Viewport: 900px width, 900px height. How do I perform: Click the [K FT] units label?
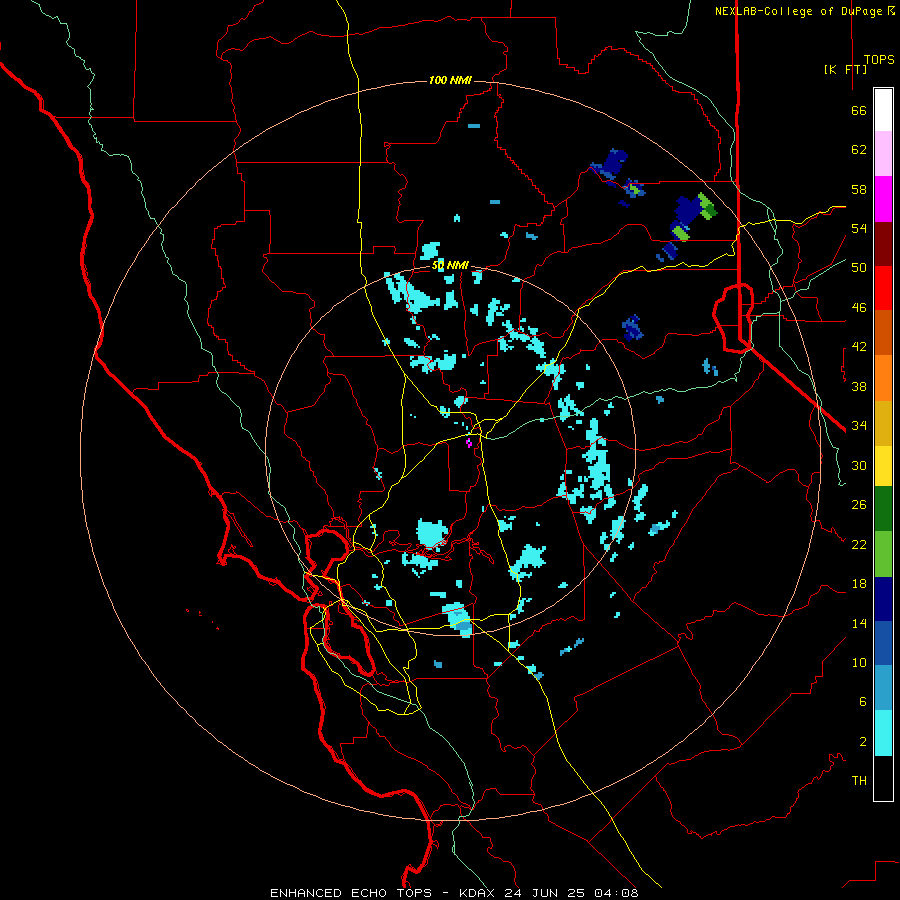[x=845, y=69]
